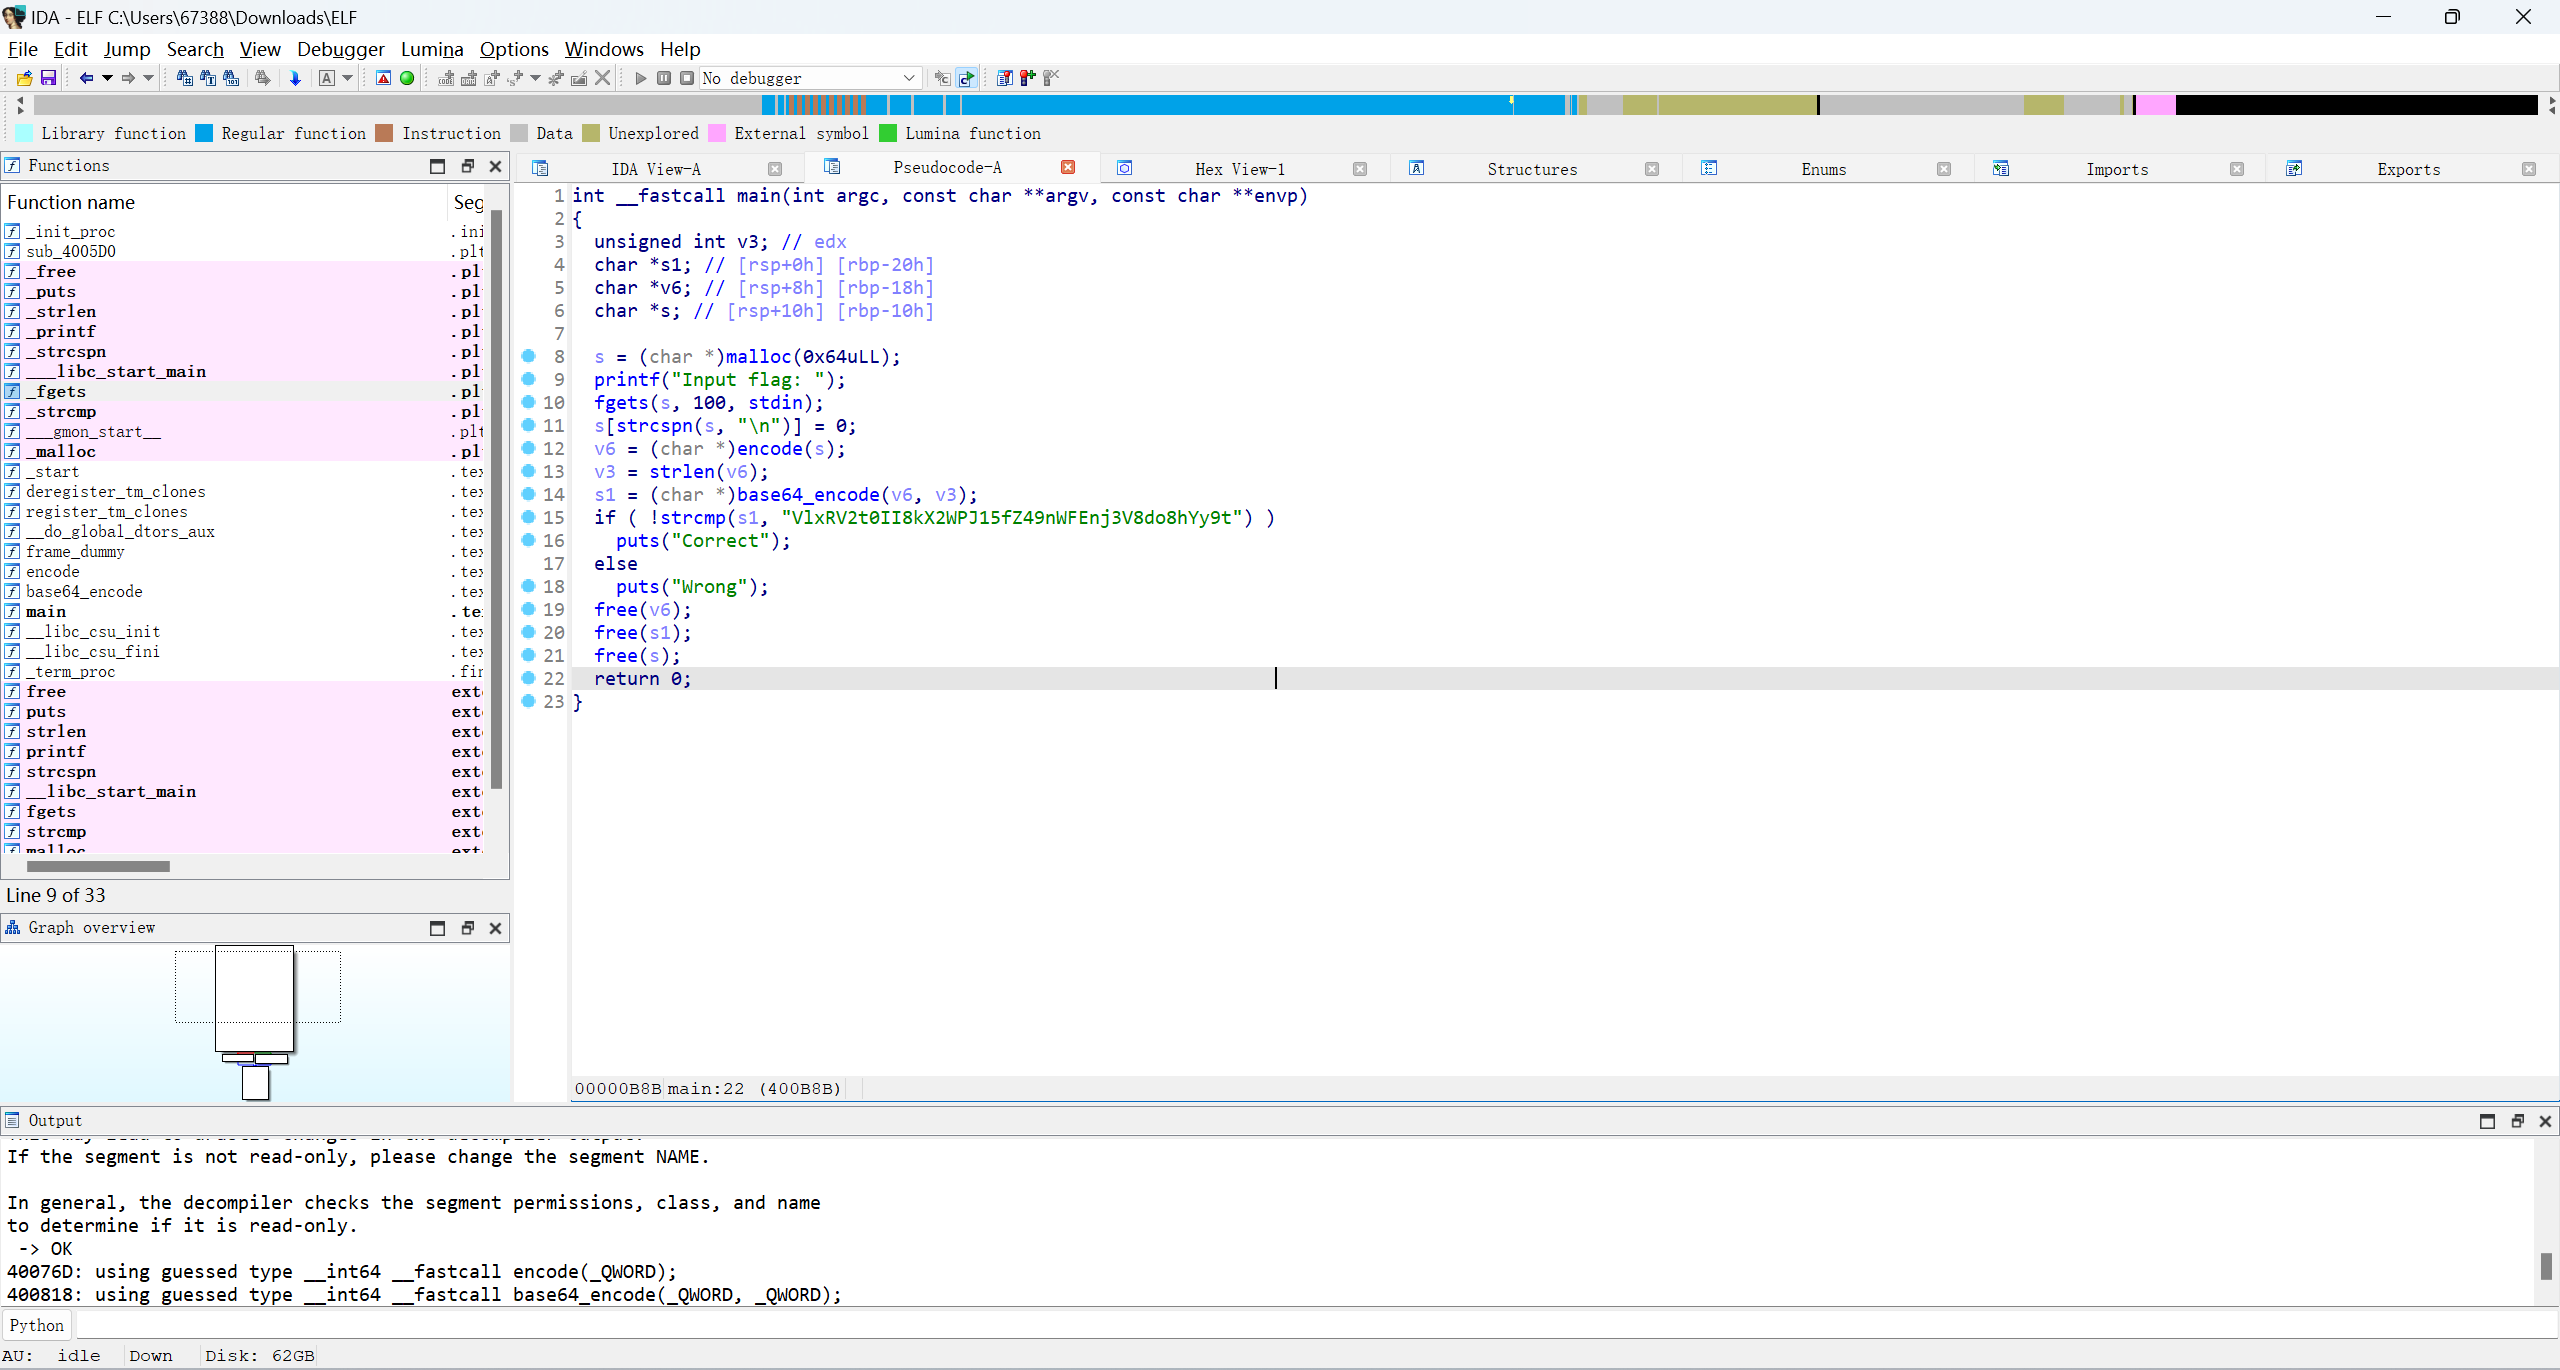Close the Pseudocode-A tab with red X

tap(1068, 167)
